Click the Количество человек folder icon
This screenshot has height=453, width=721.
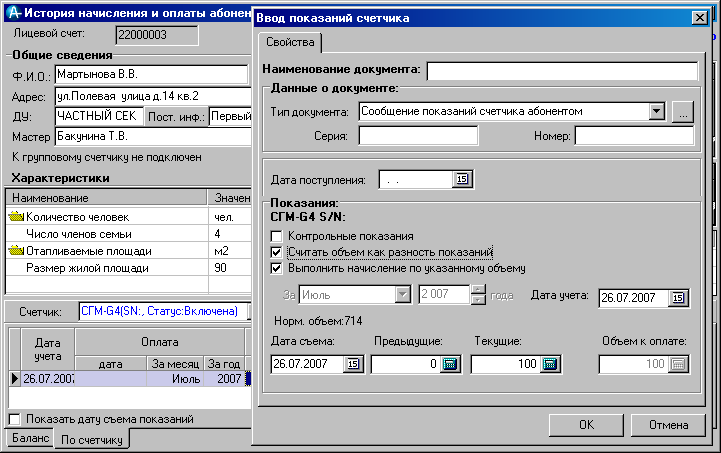15,216
